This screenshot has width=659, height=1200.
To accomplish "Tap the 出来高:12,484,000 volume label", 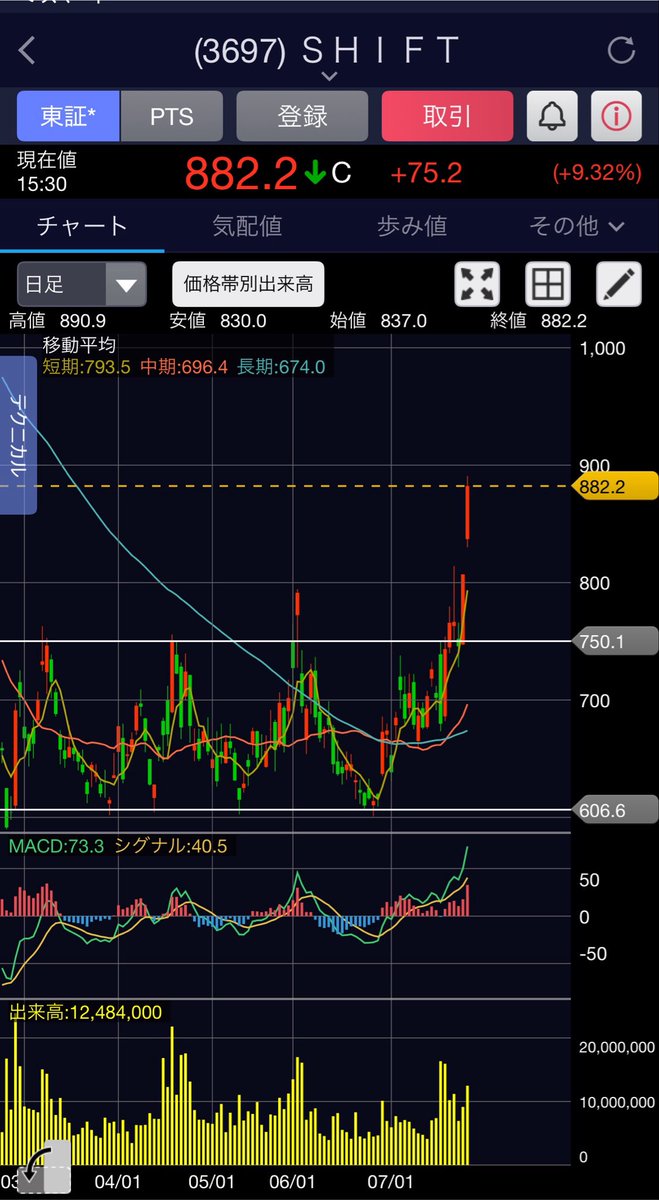I will [x=85, y=1013].
